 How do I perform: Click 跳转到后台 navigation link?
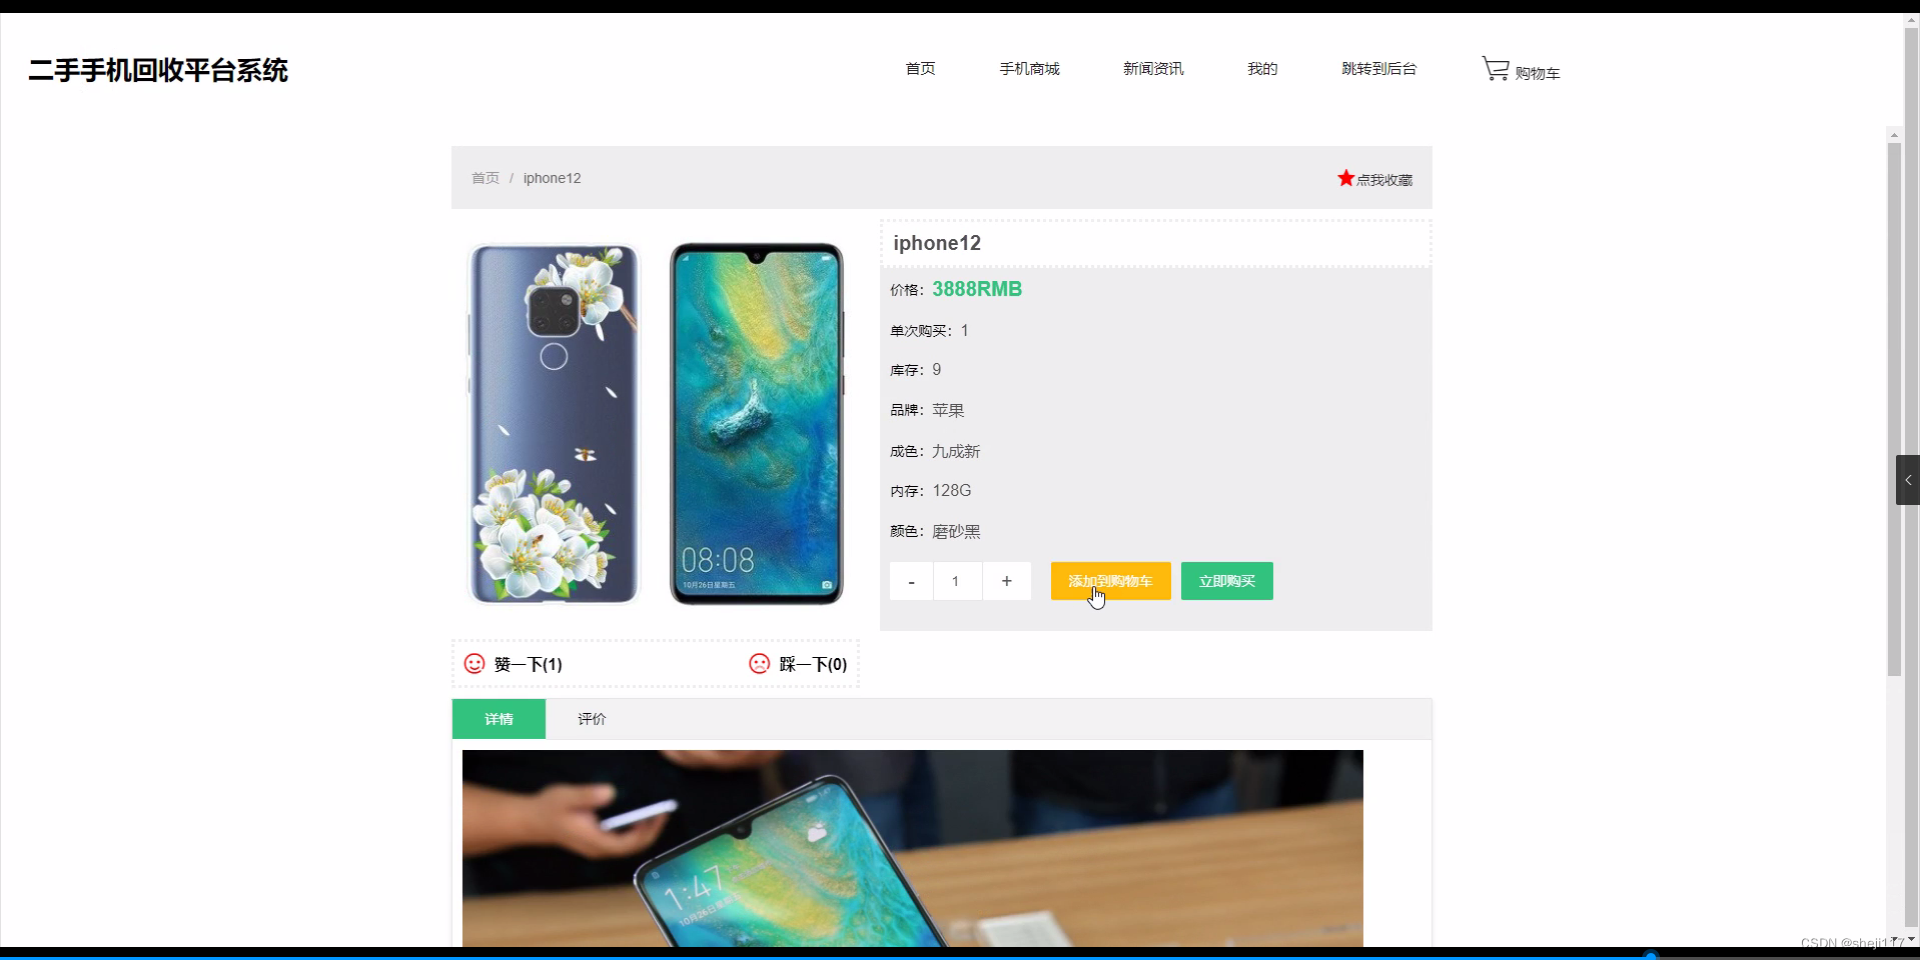(1379, 68)
